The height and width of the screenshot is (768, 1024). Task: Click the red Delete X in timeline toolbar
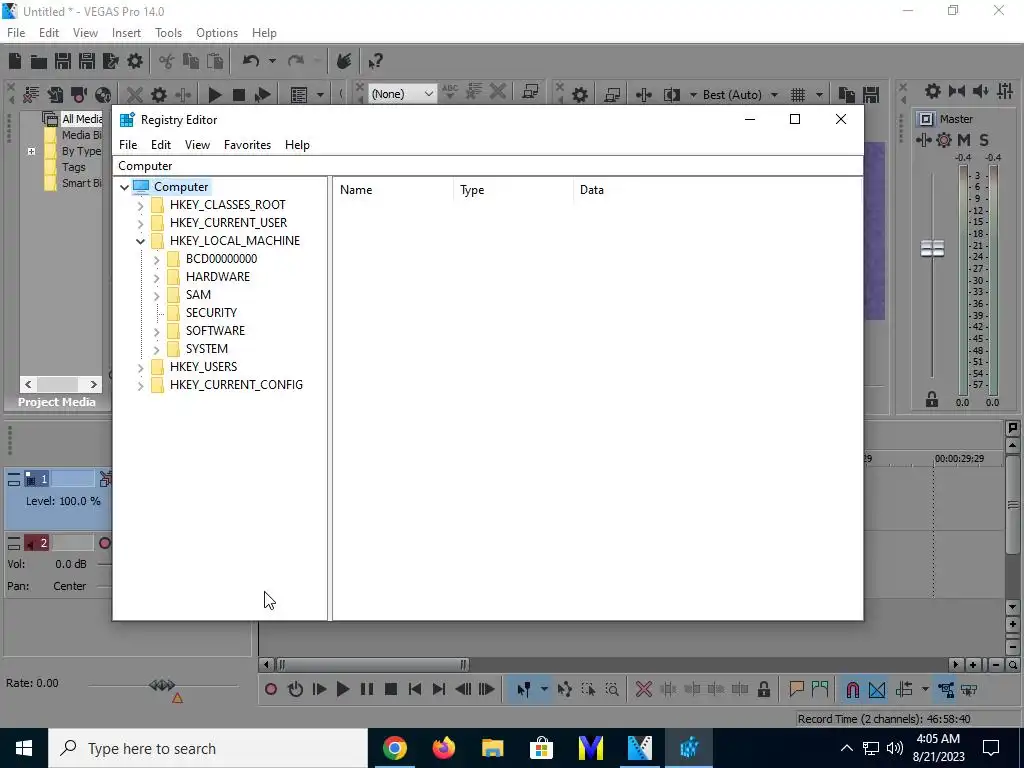tap(644, 689)
